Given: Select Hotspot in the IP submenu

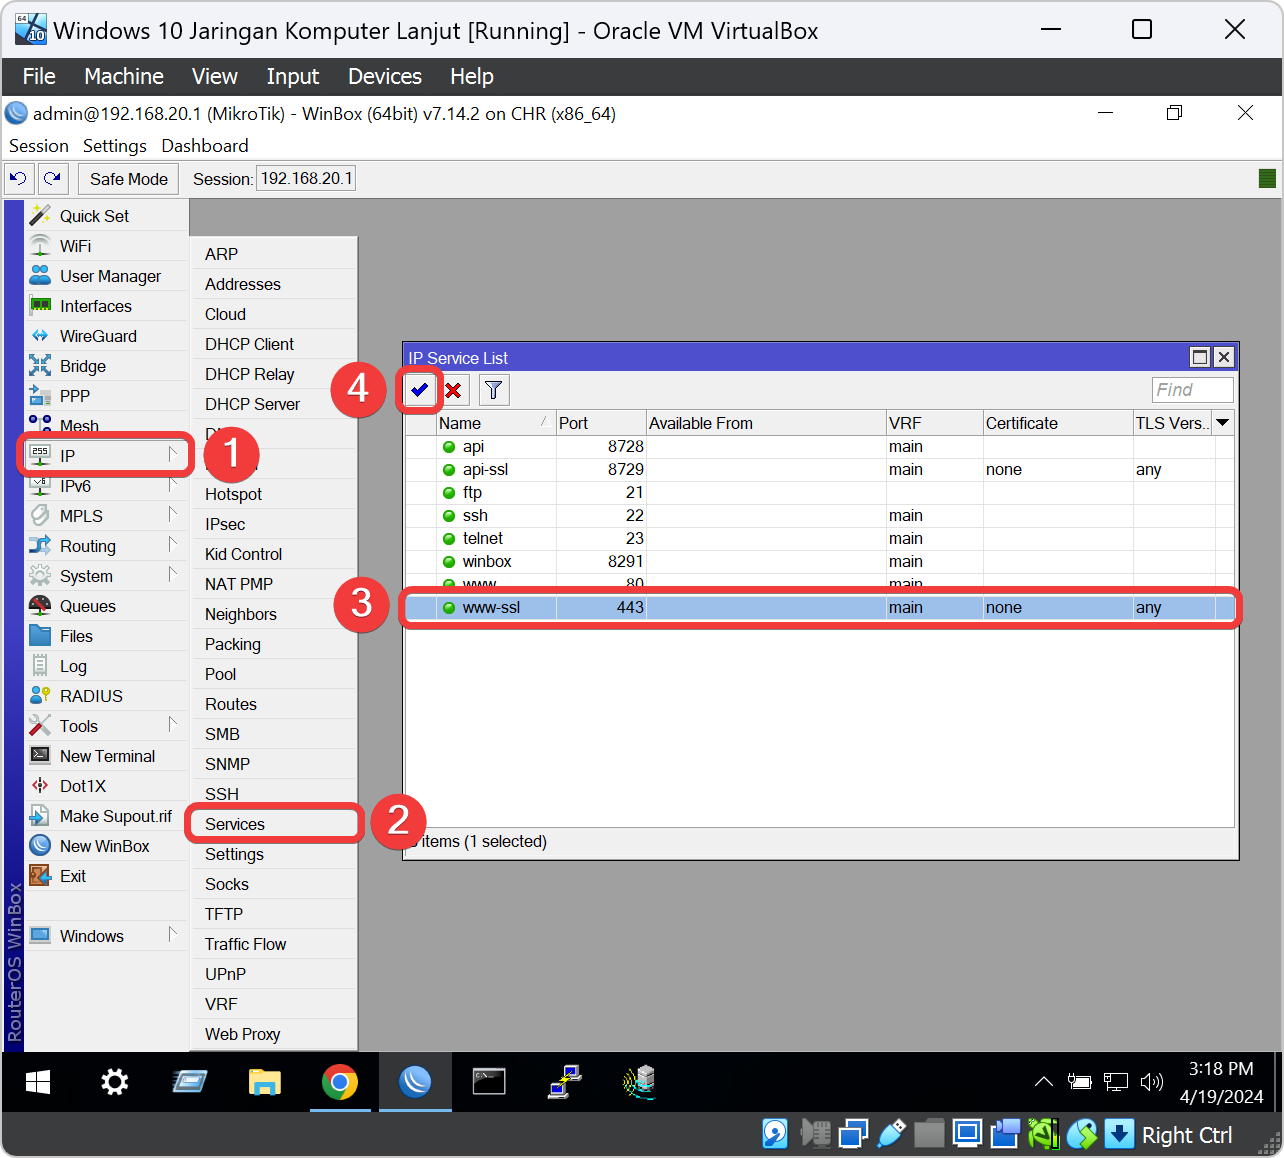Looking at the screenshot, I should pyautogui.click(x=274, y=494).
